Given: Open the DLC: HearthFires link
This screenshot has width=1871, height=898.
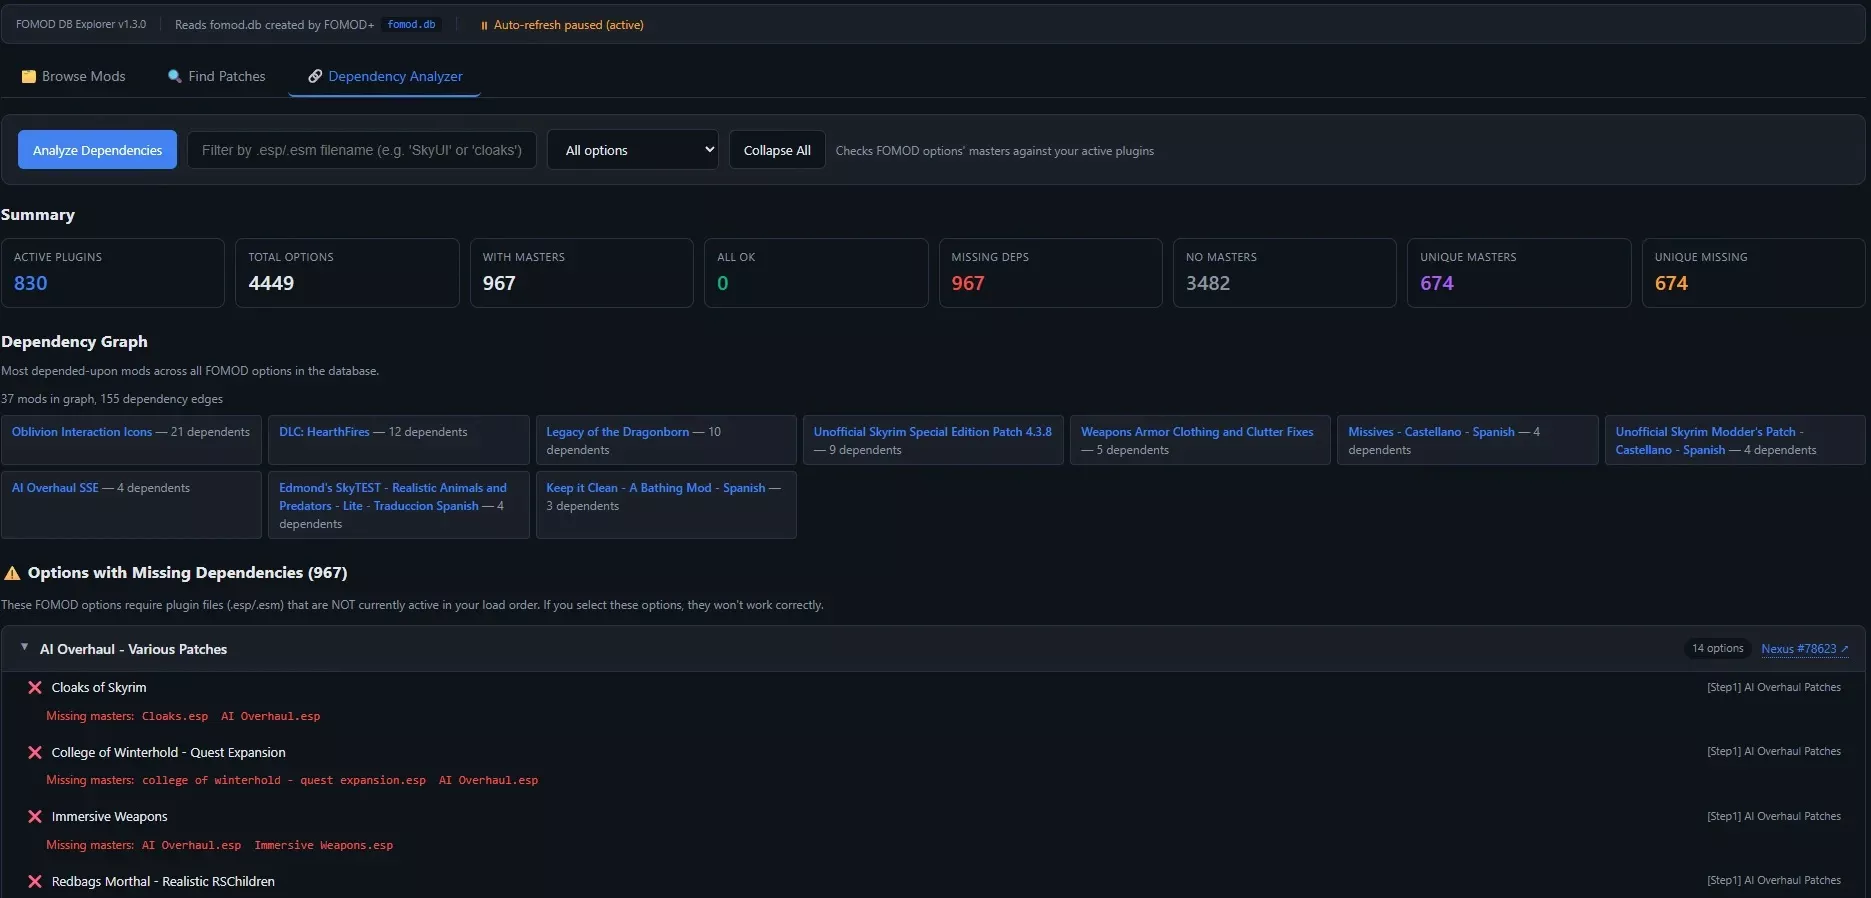Looking at the screenshot, I should point(324,432).
